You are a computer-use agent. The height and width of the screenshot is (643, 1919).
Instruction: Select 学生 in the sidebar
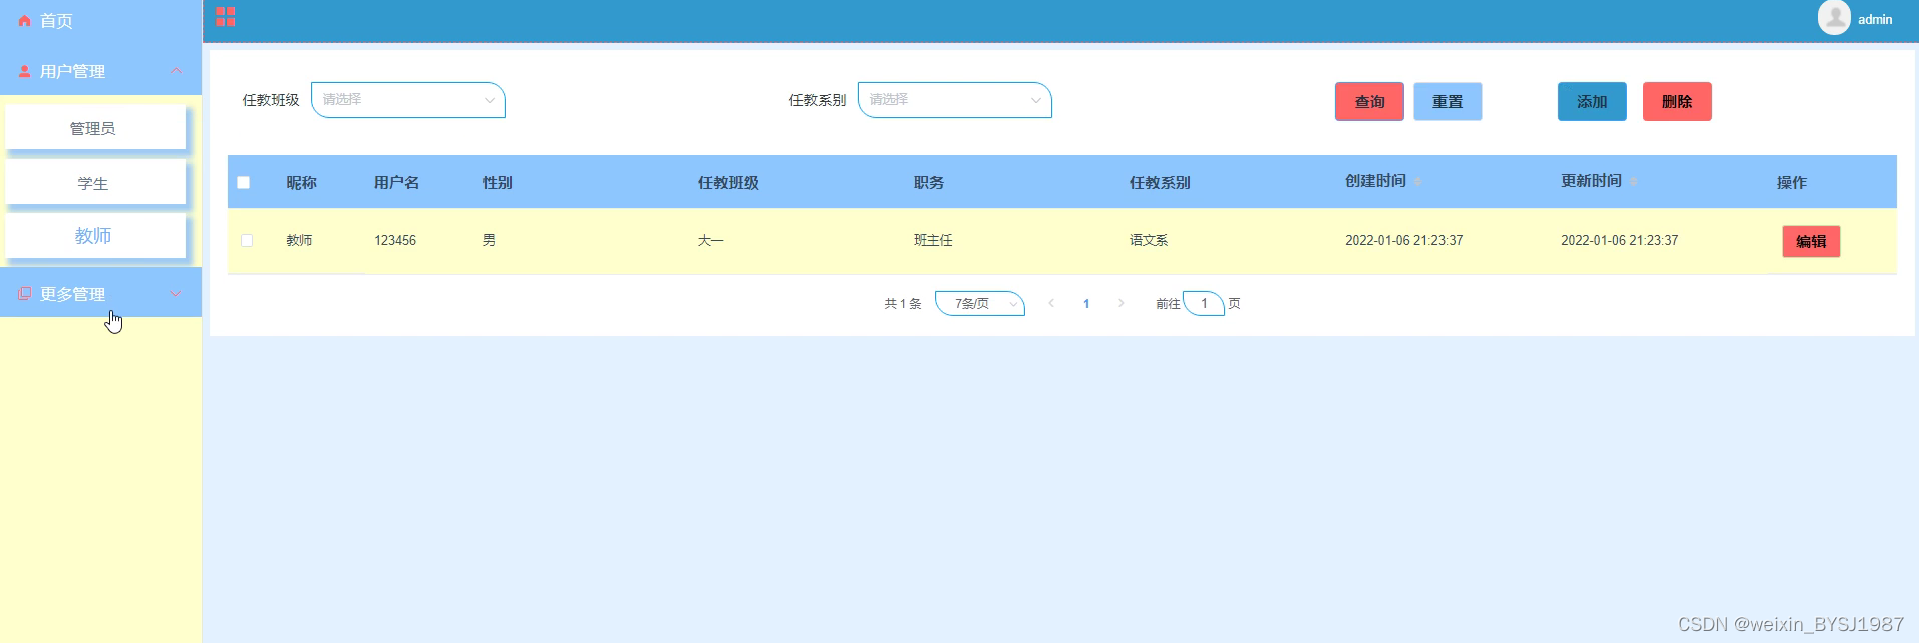[96, 183]
